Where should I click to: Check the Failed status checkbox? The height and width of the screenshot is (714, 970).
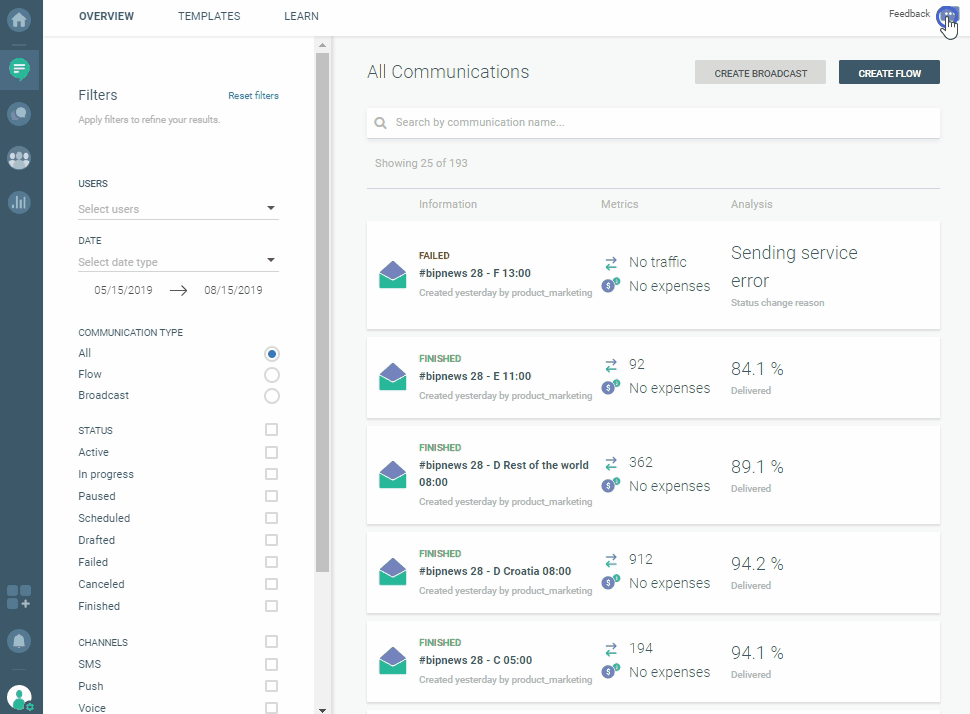[271, 562]
